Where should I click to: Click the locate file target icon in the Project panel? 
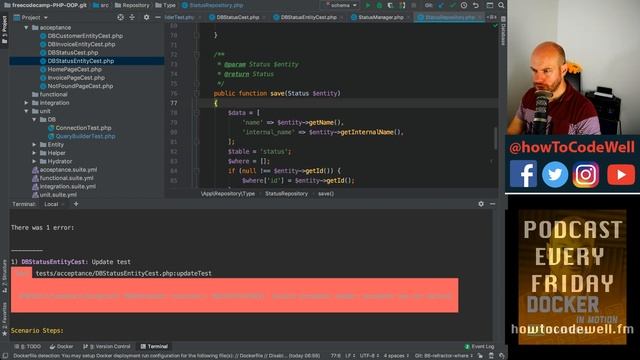pos(120,18)
